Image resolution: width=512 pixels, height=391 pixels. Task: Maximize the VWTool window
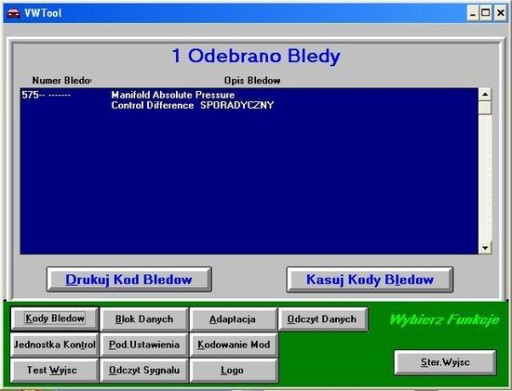tap(486, 13)
